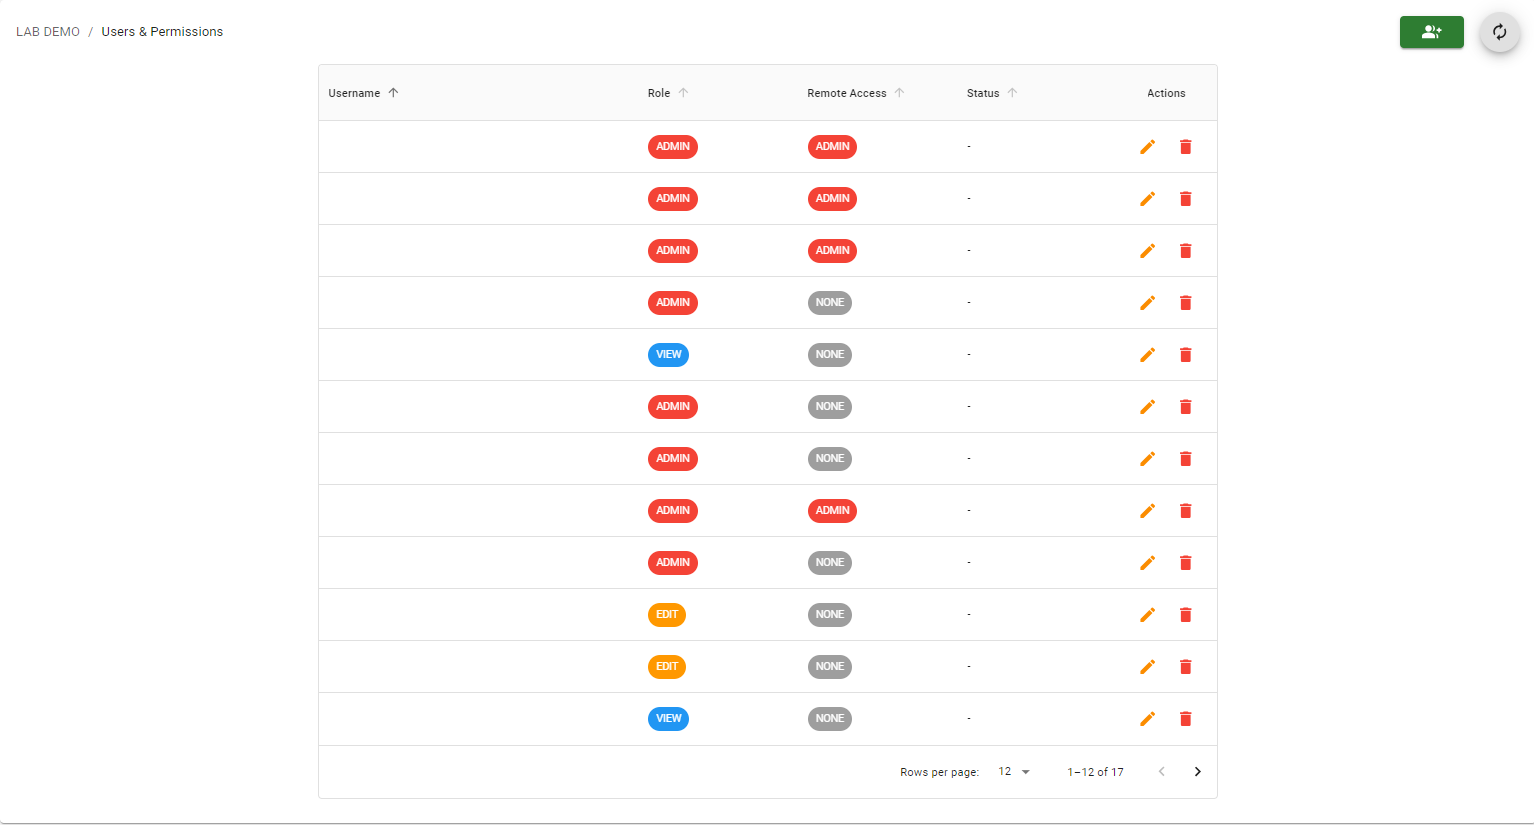The image size is (1534, 825).
Task: Sort by Remote Access column header
Action: pyautogui.click(x=846, y=93)
